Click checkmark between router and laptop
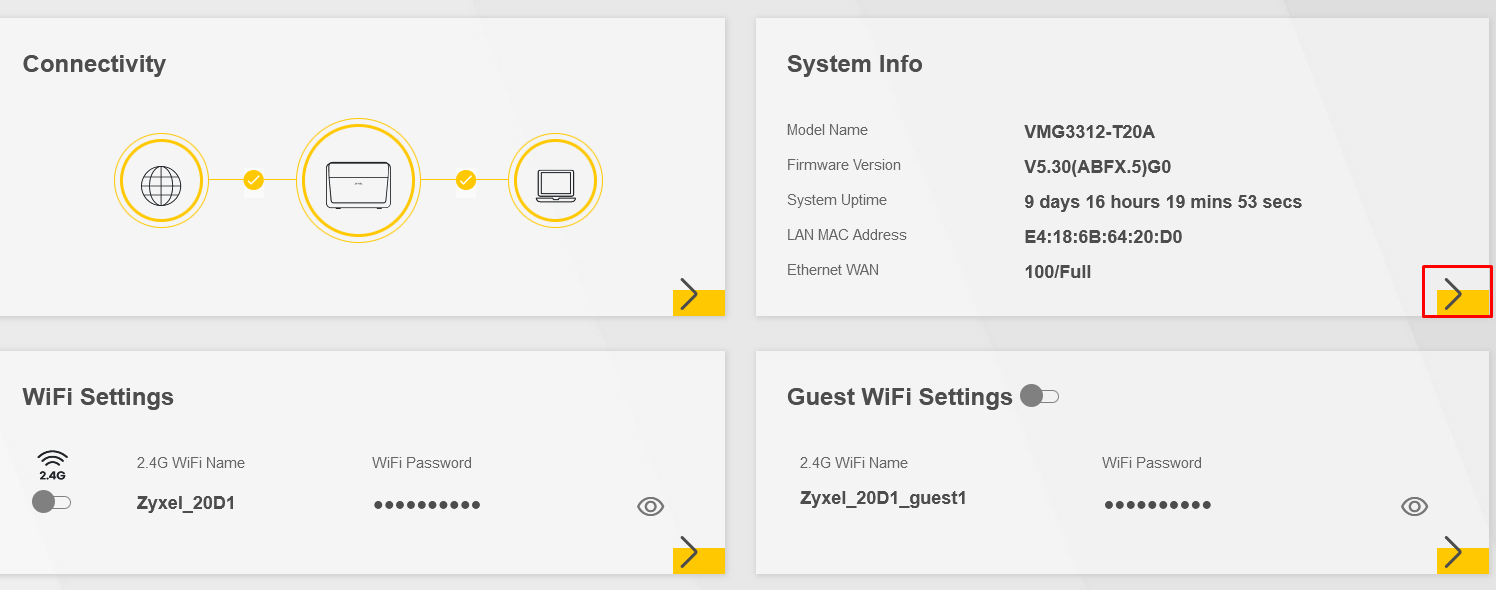1496x590 pixels. pyautogui.click(x=465, y=180)
